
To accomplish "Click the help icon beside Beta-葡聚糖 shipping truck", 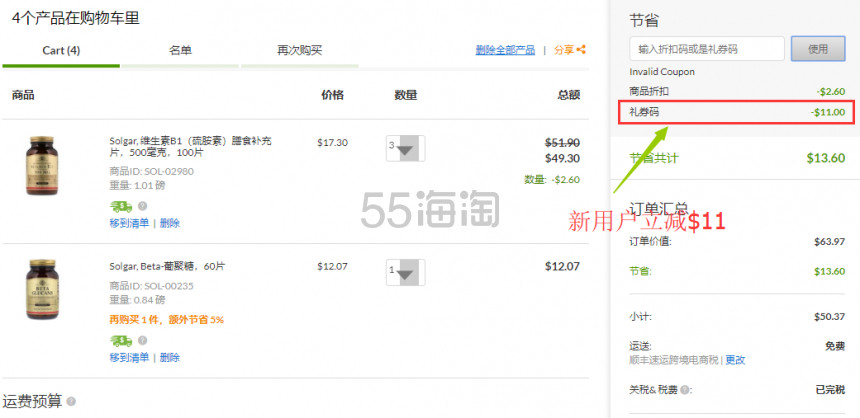I will 143,341.
